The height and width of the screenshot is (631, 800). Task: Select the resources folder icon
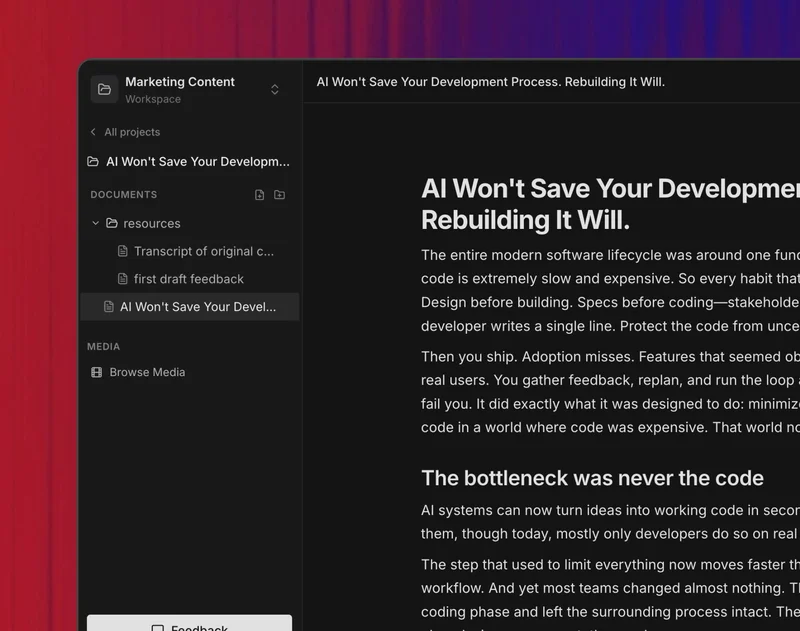point(112,223)
